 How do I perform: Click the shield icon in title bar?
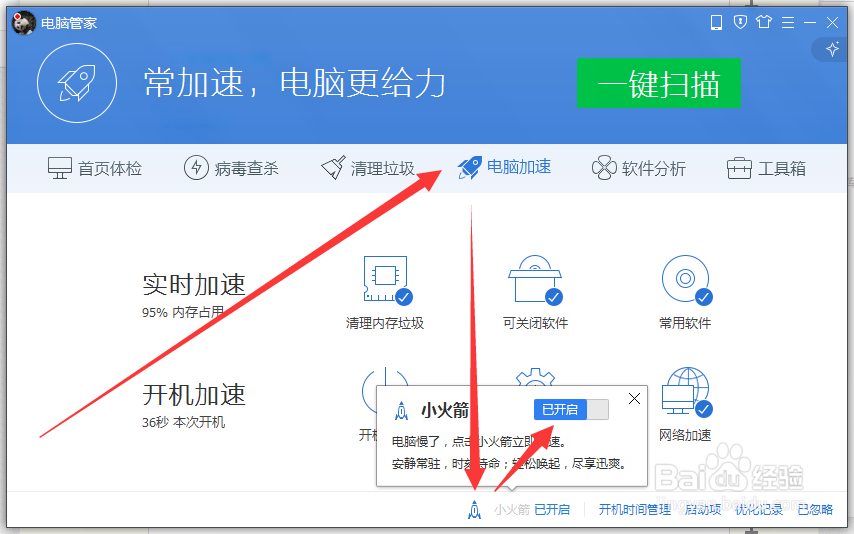pyautogui.click(x=740, y=22)
